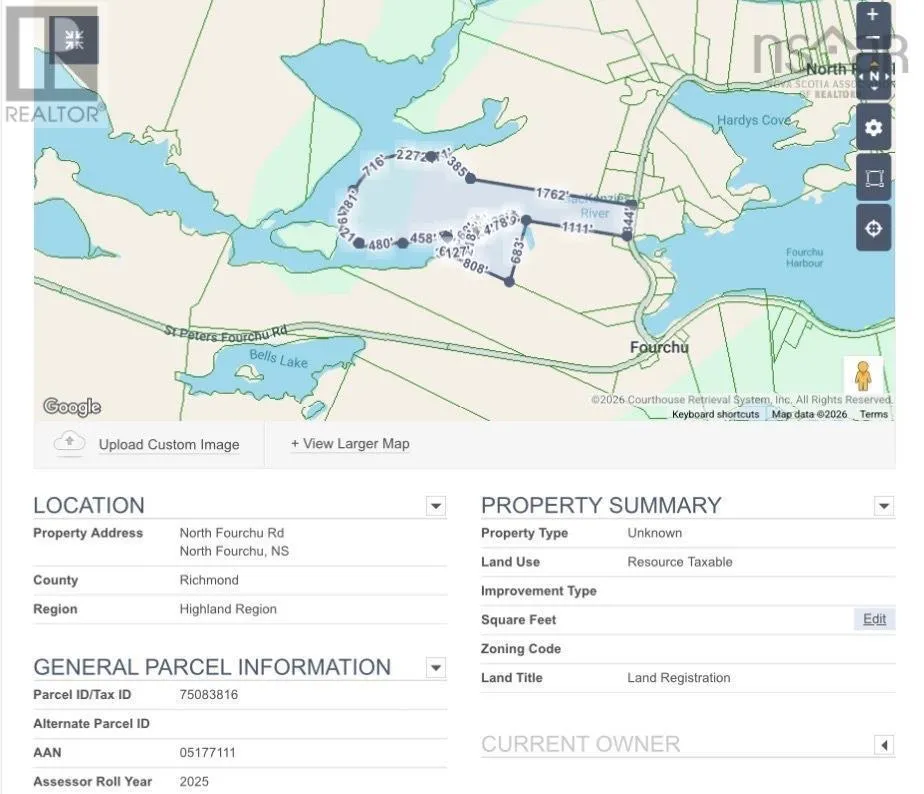
Task: Open the map Terms link
Action: [873, 414]
